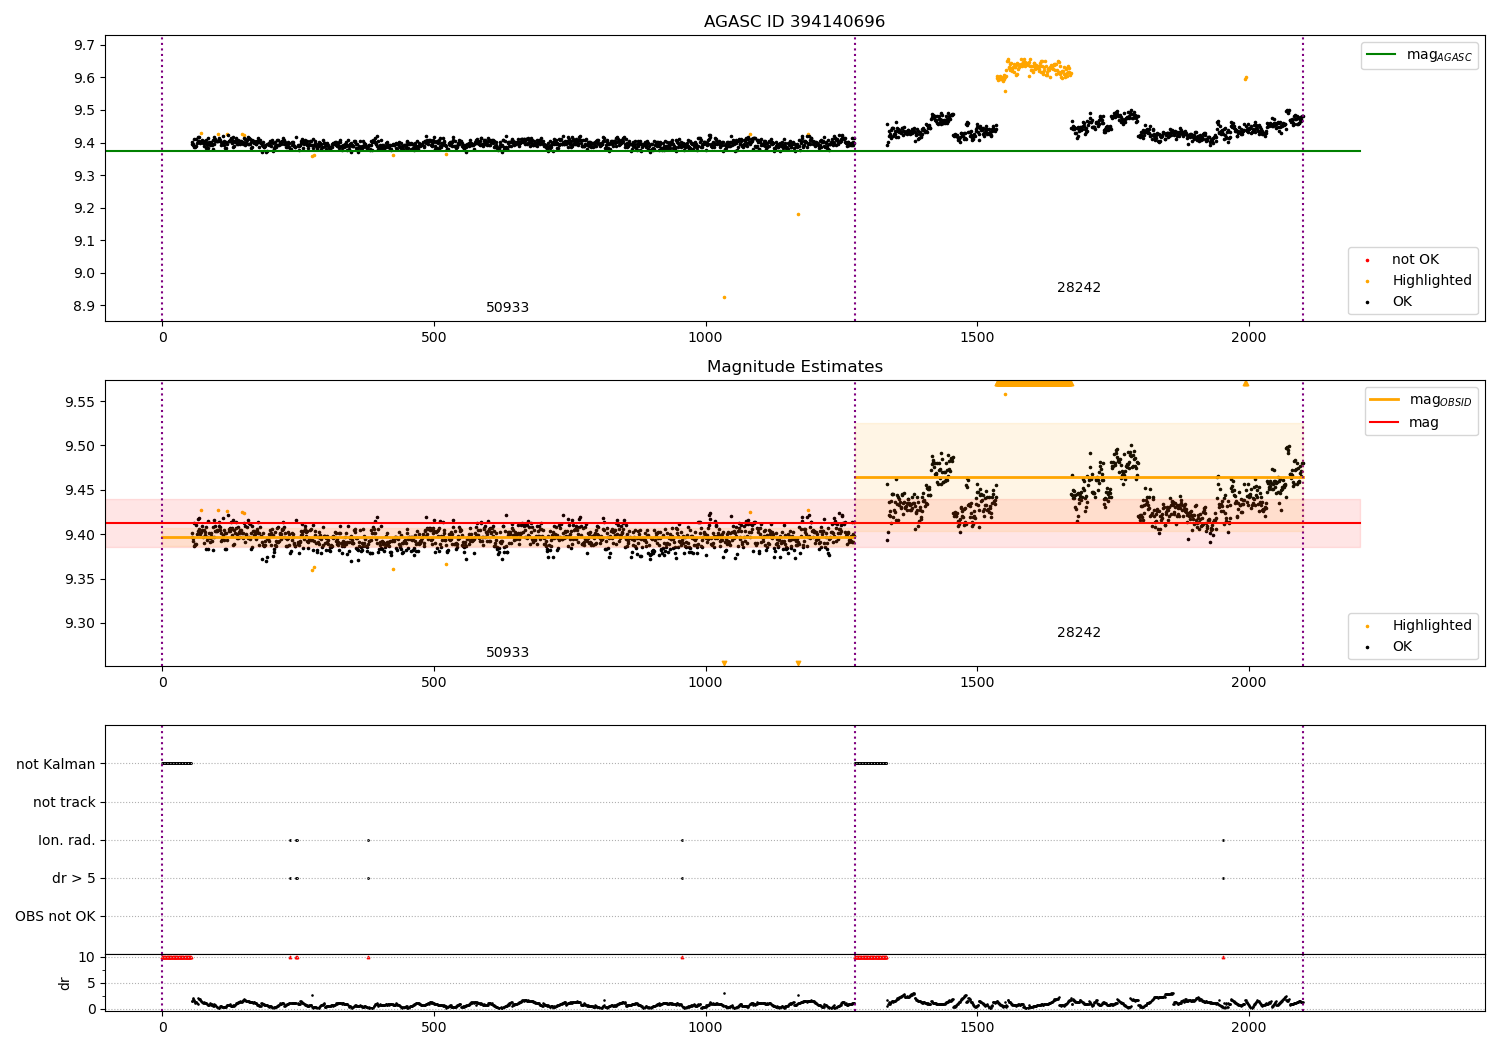The height and width of the screenshot is (1050, 1500).
Task: Click the x-axis tick "2000" under bottom plot
Action: pos(1248,1028)
